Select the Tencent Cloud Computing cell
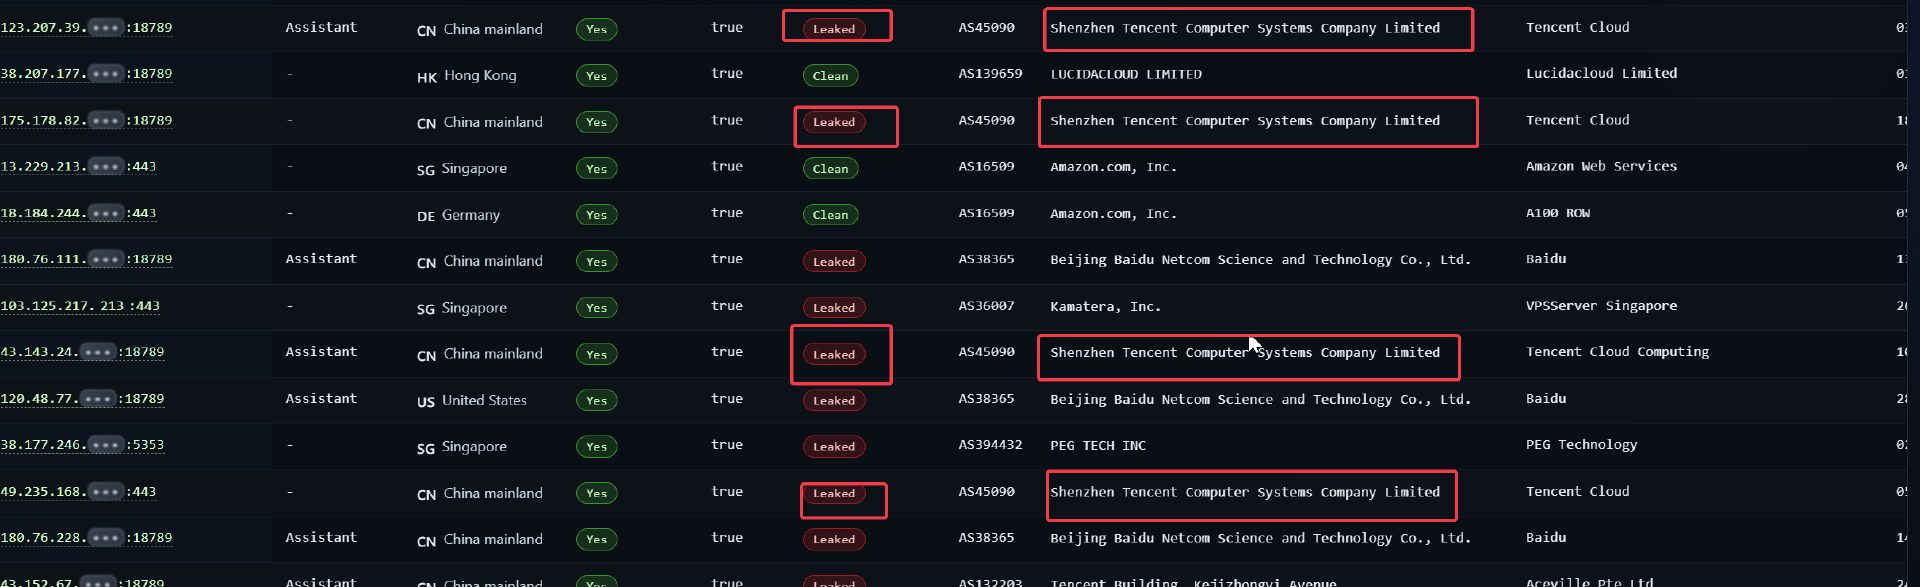 pos(1617,352)
